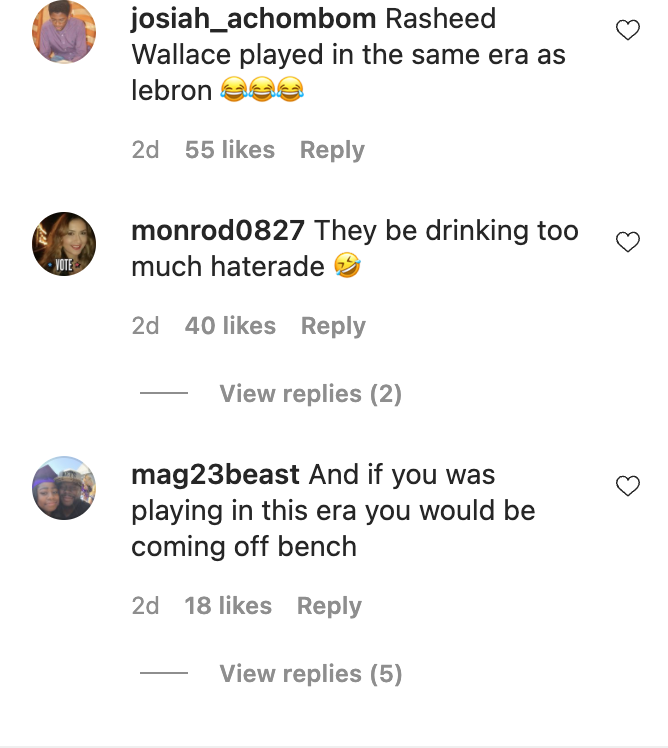Expand View replies (2) under monrod0827
668x748 pixels.
tap(310, 394)
